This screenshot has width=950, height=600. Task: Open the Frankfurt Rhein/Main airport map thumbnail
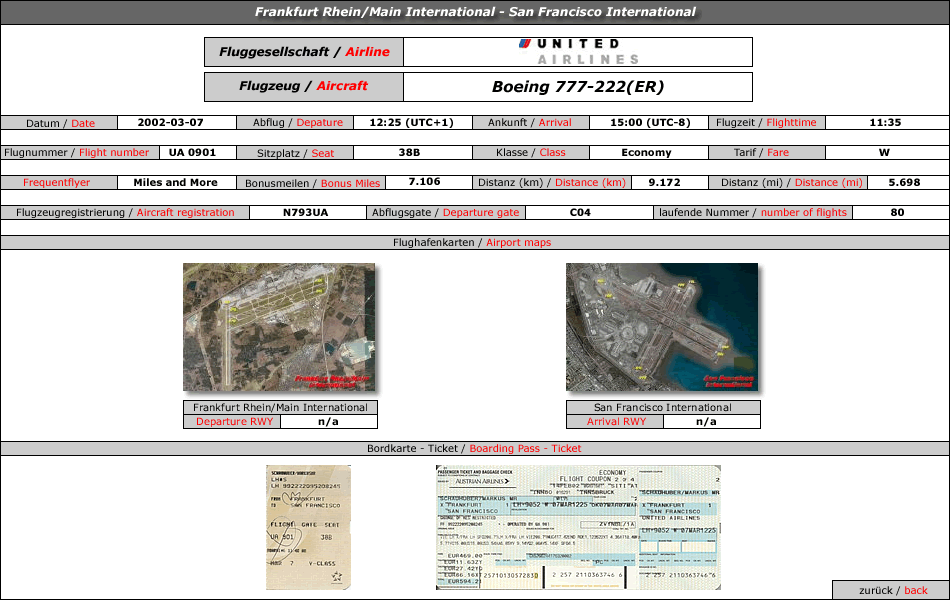279,327
